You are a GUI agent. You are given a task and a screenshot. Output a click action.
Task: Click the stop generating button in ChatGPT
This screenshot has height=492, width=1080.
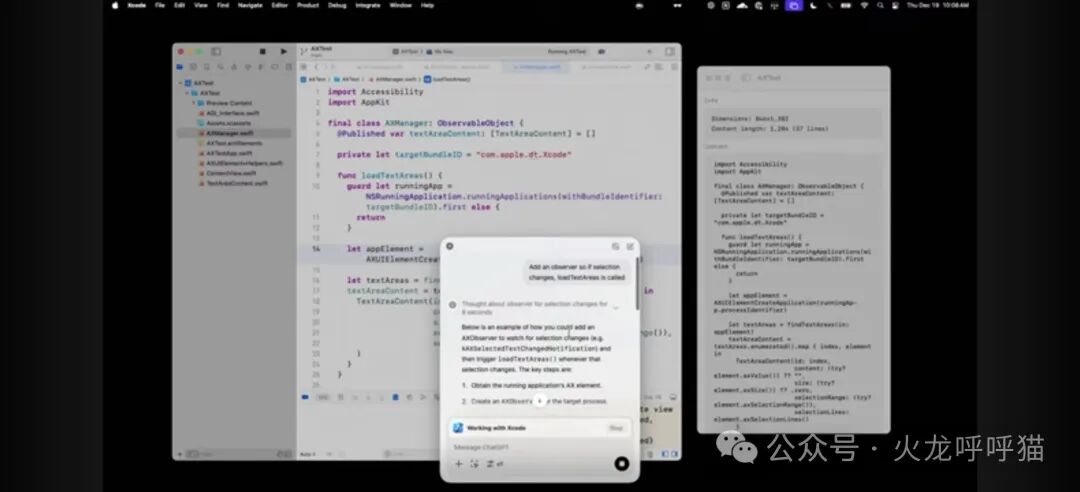coord(621,464)
